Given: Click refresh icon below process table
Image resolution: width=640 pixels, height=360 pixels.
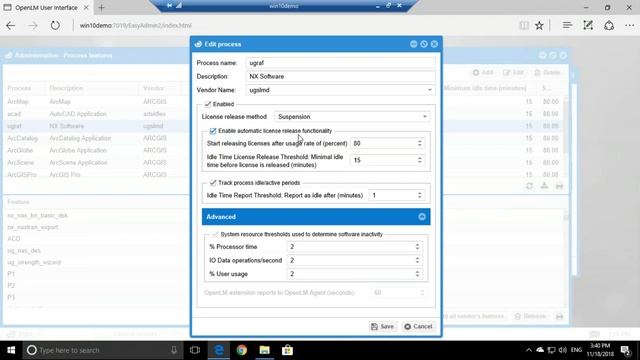Looking at the screenshot, I should click(529, 186).
